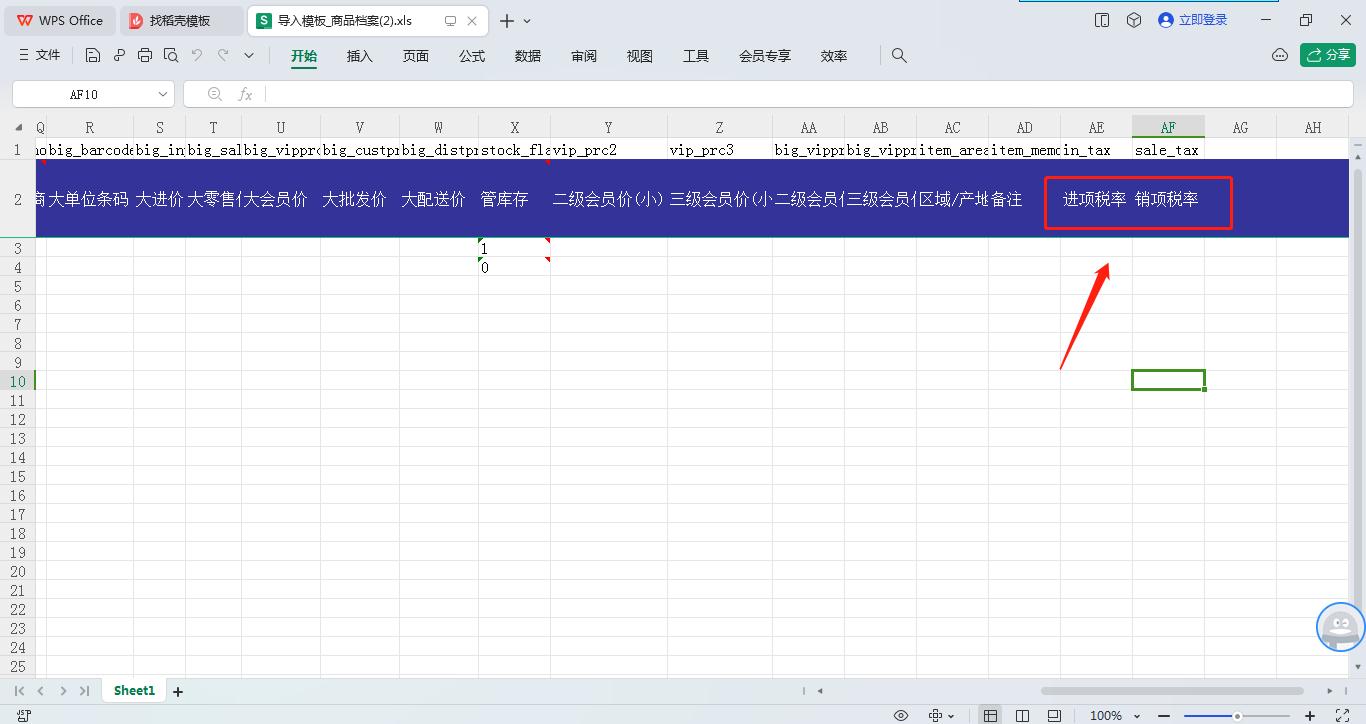The height and width of the screenshot is (724, 1366).
Task: Click 立即登录 to sign in
Action: [1192, 20]
